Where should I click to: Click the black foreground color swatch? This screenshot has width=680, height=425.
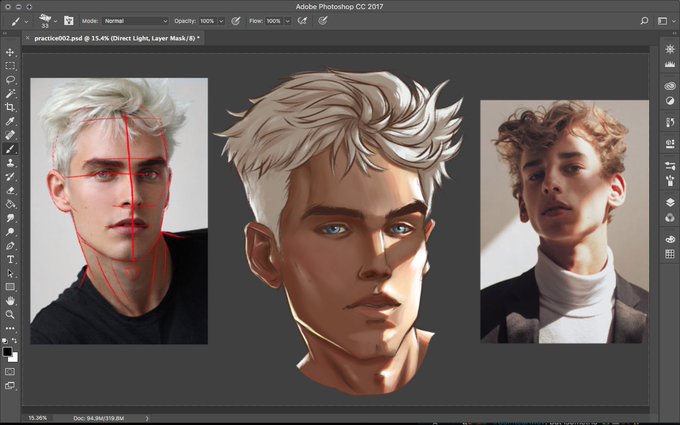pos(7,352)
